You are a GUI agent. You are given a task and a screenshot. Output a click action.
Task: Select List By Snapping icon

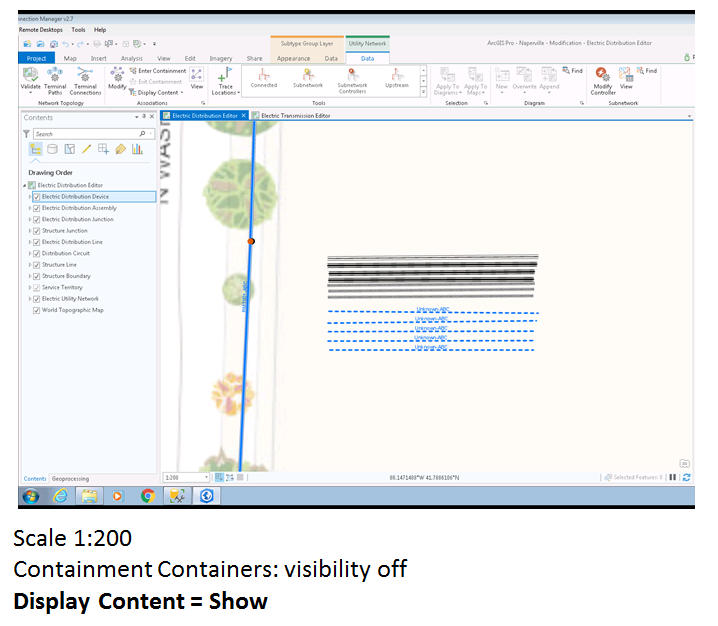(103, 149)
